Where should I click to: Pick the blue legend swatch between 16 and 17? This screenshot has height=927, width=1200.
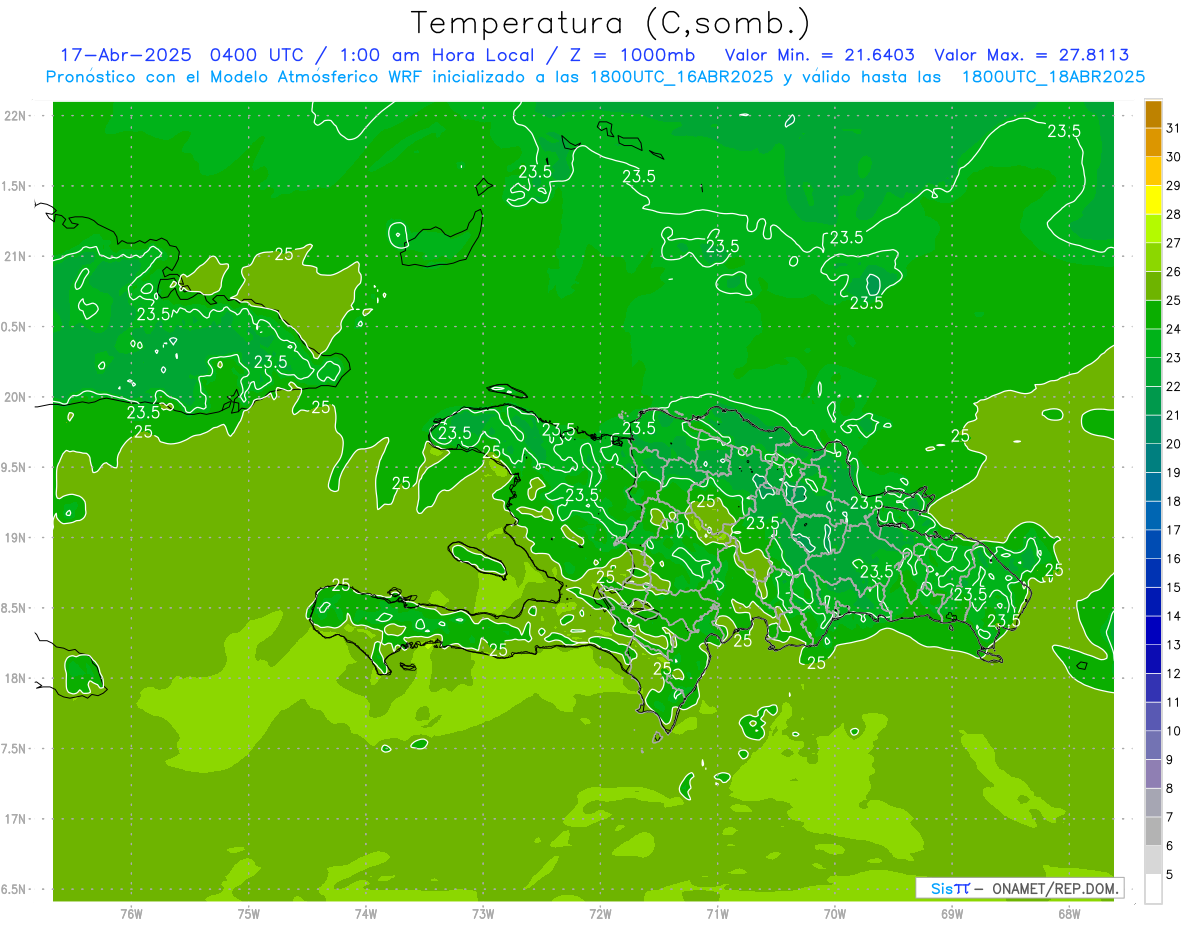1153,544
